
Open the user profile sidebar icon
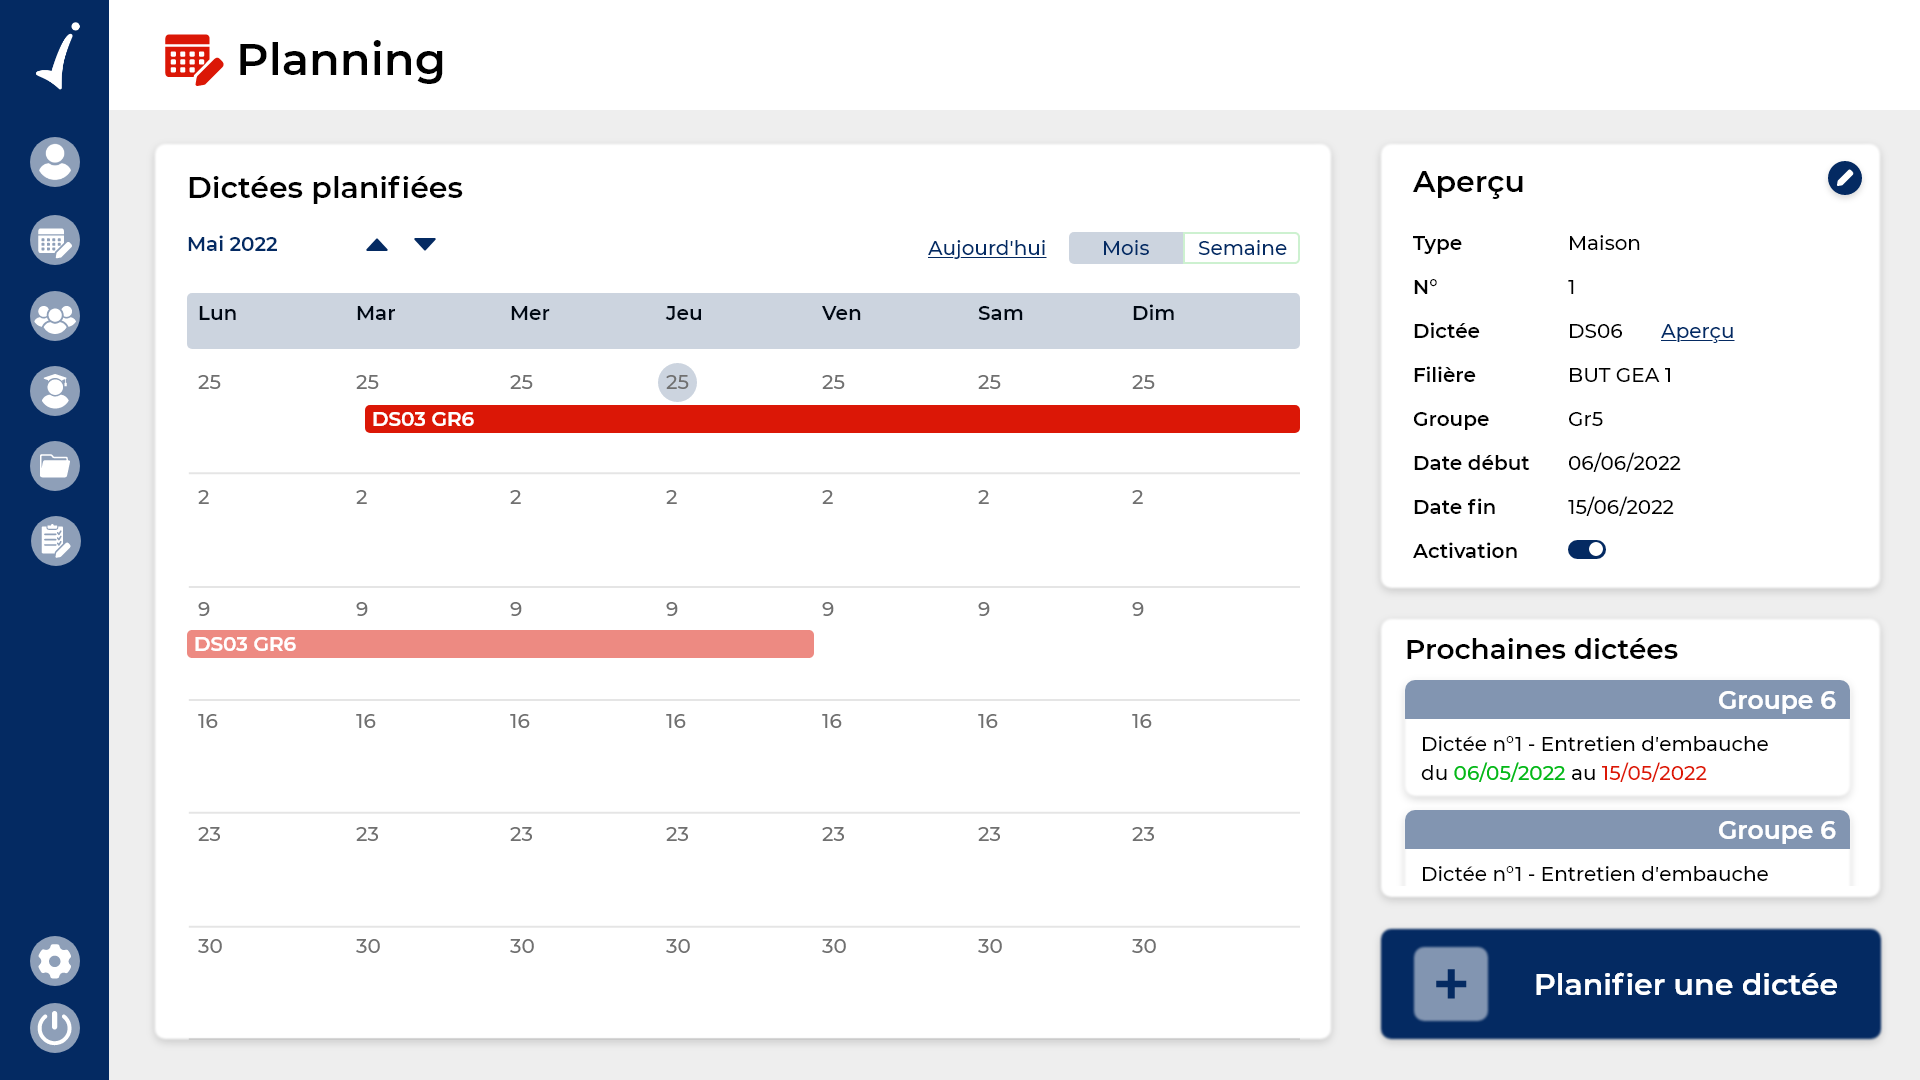point(55,162)
